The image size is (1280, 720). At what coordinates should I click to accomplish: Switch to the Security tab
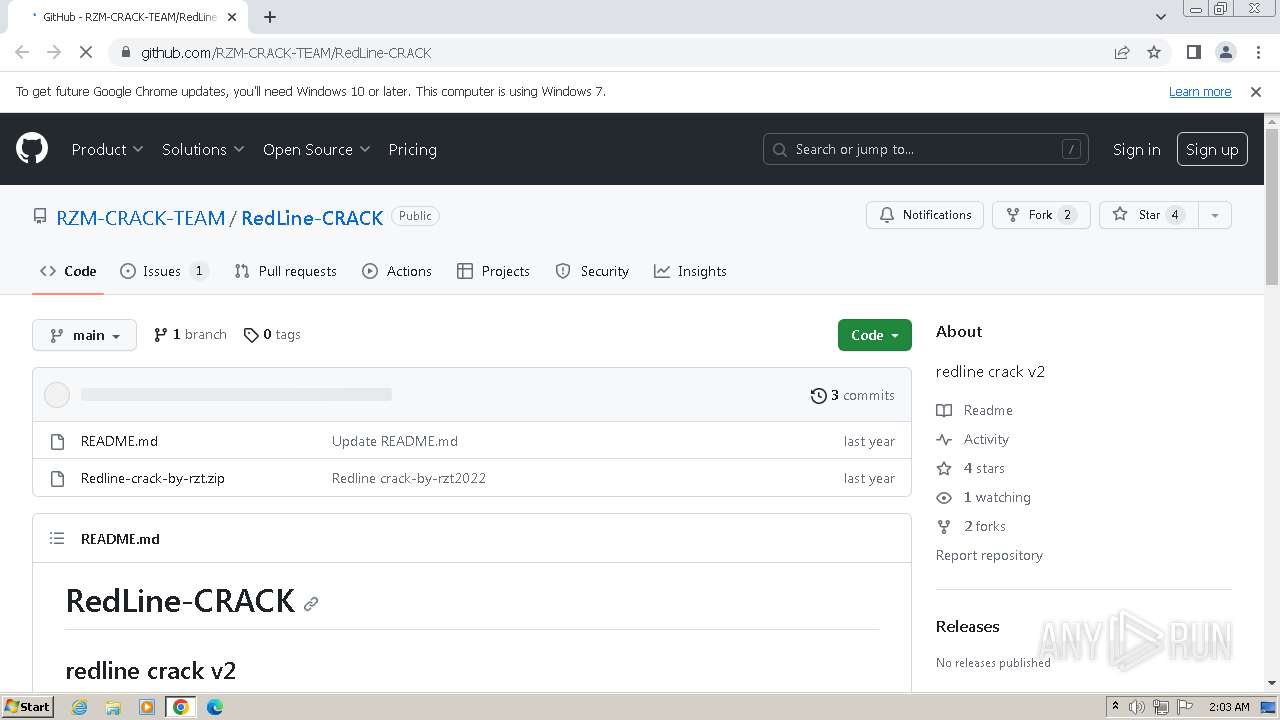click(592, 271)
